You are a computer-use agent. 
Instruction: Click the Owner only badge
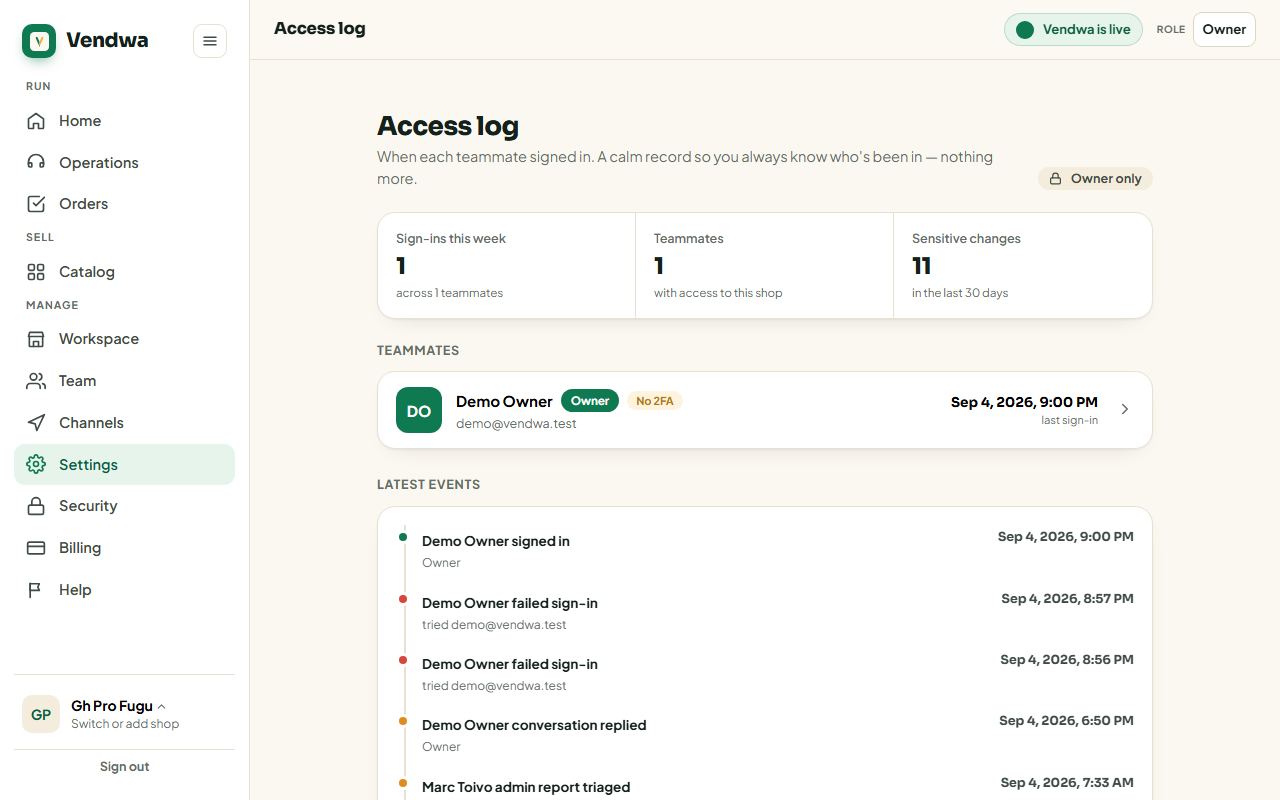pyautogui.click(x=1095, y=179)
